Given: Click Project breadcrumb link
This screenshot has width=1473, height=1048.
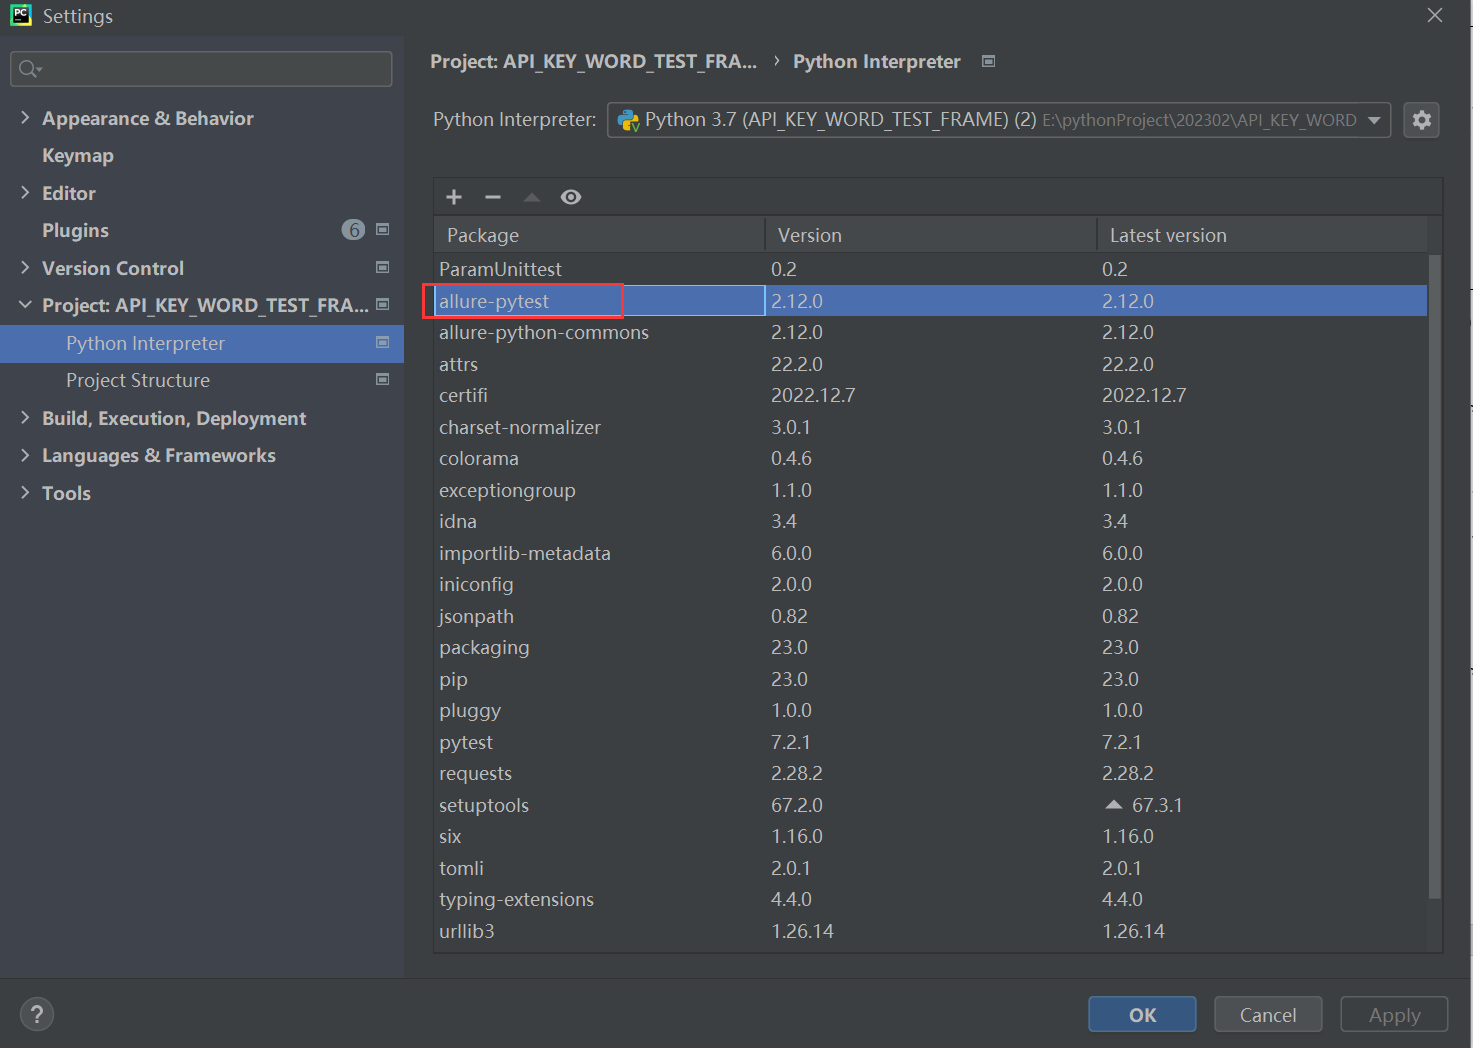Looking at the screenshot, I should tap(593, 61).
